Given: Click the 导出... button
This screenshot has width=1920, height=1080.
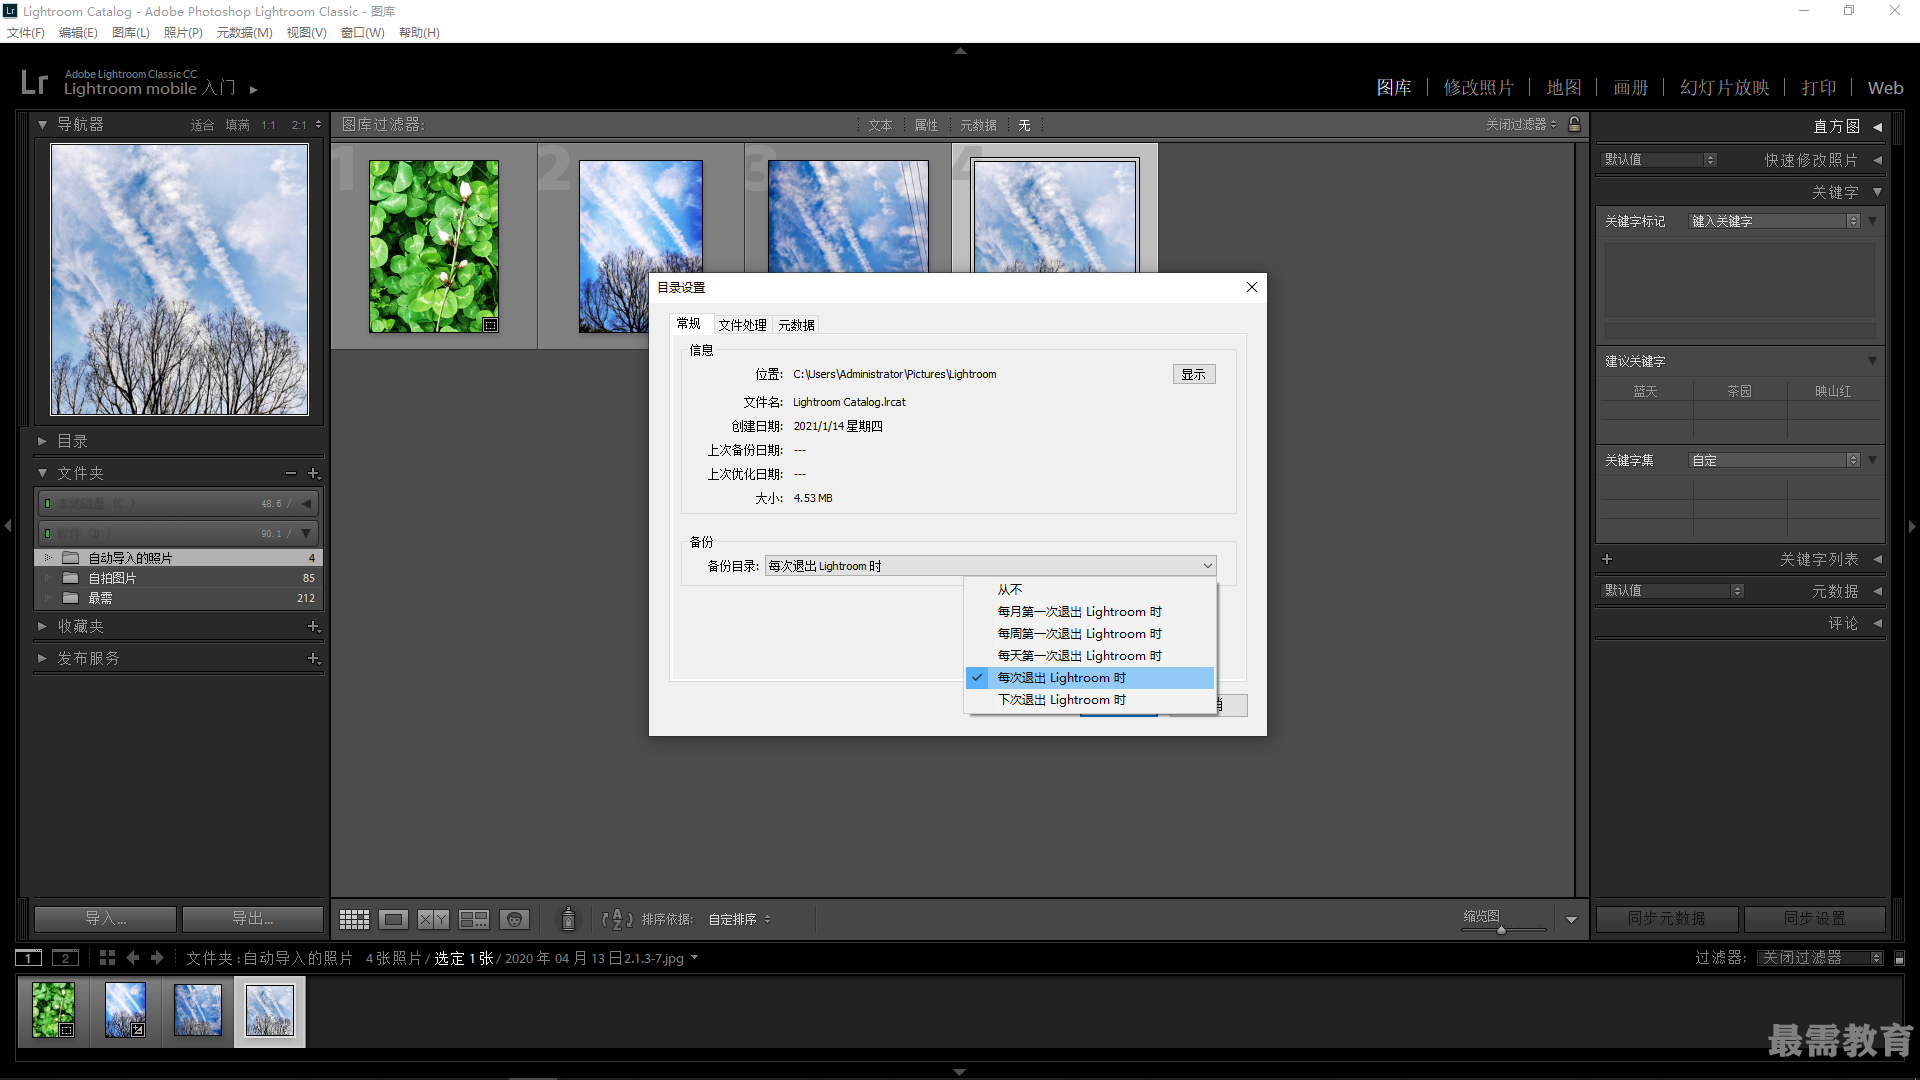Looking at the screenshot, I should click(x=252, y=918).
